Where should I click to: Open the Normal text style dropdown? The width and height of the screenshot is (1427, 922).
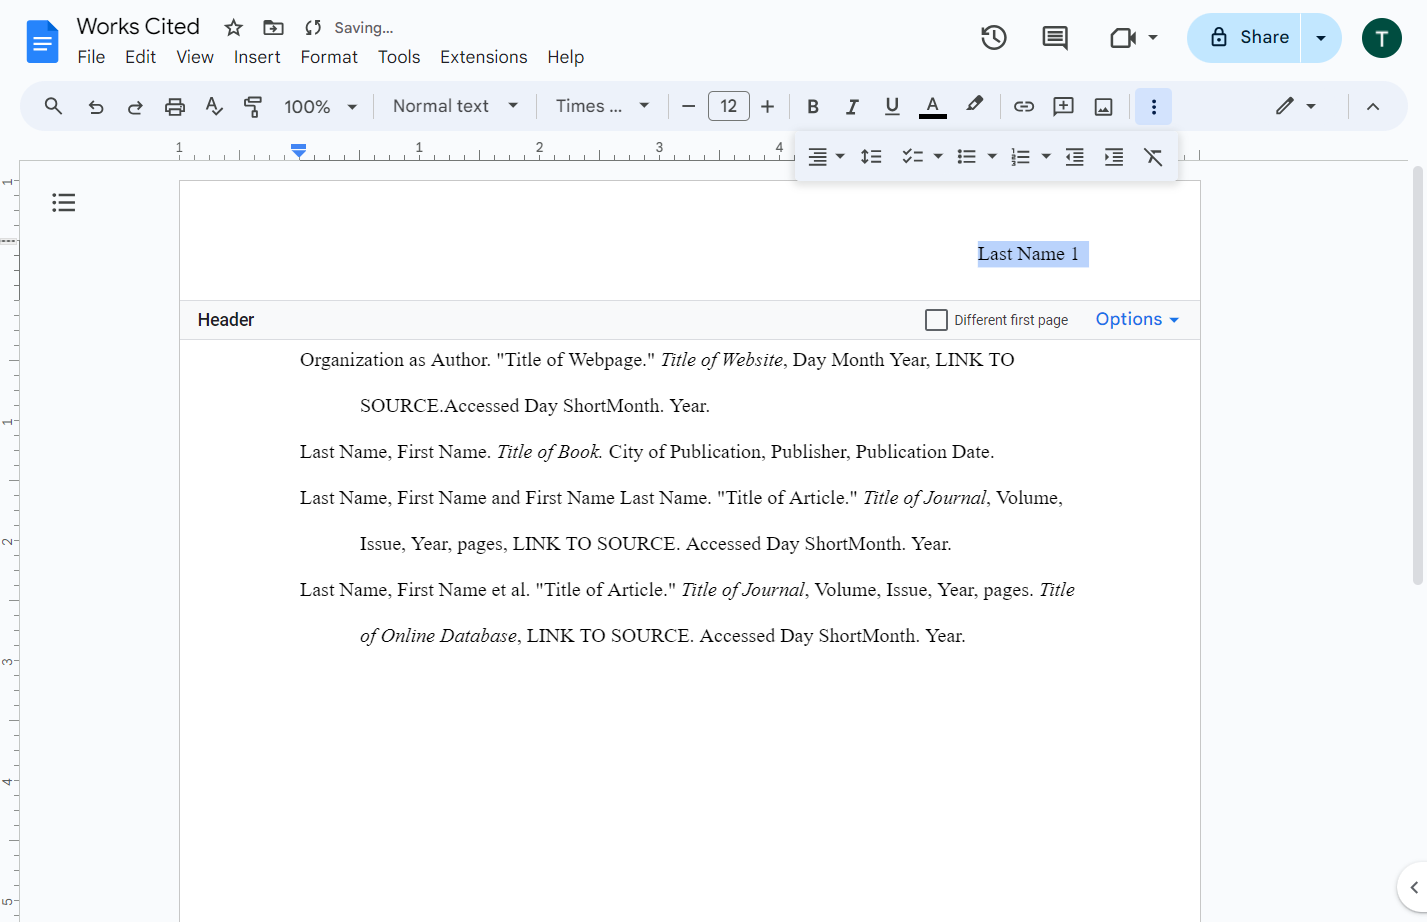[x=456, y=106]
